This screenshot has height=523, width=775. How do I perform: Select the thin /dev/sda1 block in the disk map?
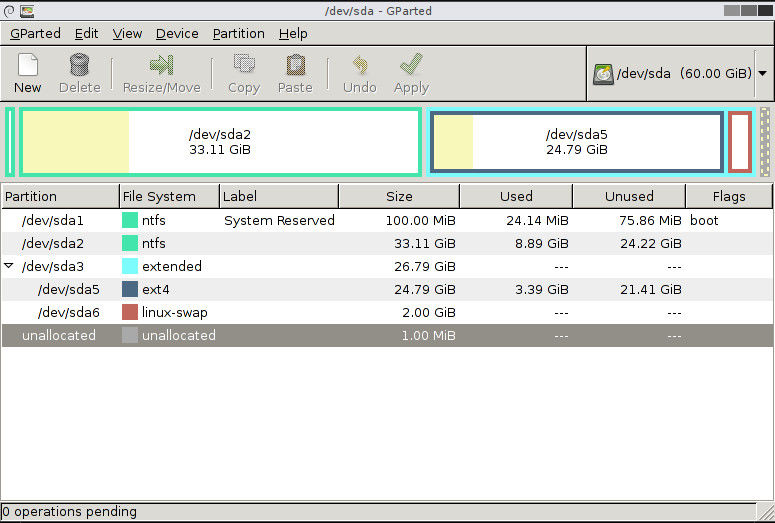(x=9, y=142)
